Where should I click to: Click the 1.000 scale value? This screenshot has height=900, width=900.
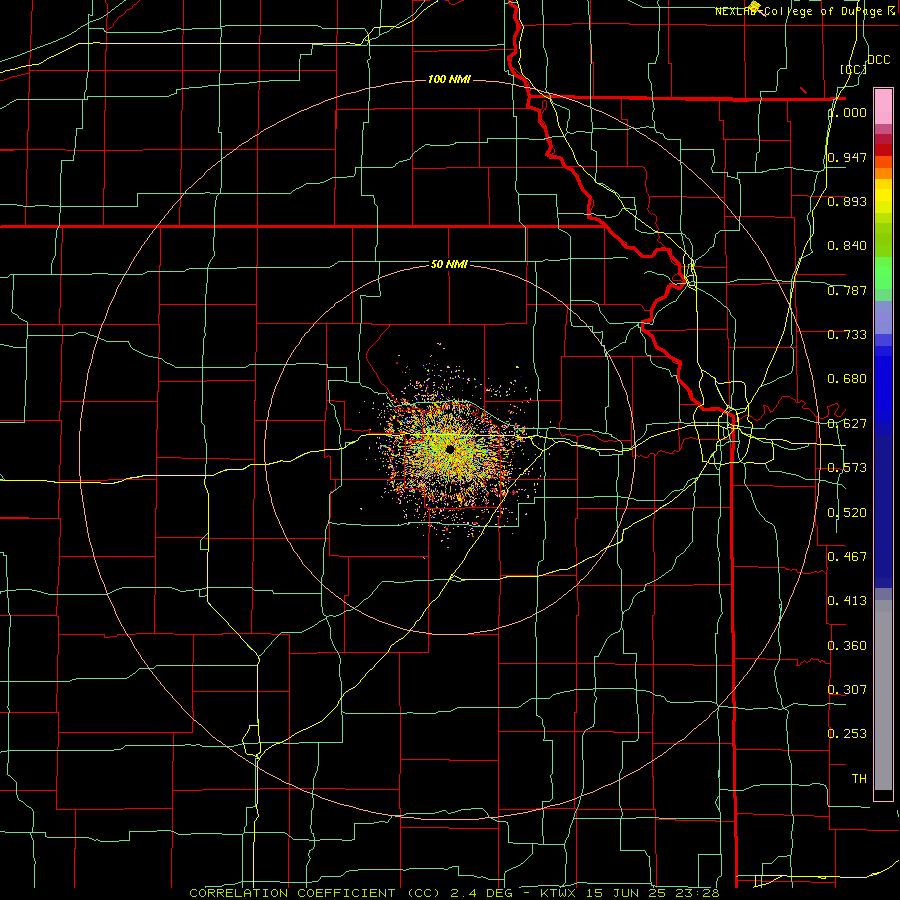point(847,113)
